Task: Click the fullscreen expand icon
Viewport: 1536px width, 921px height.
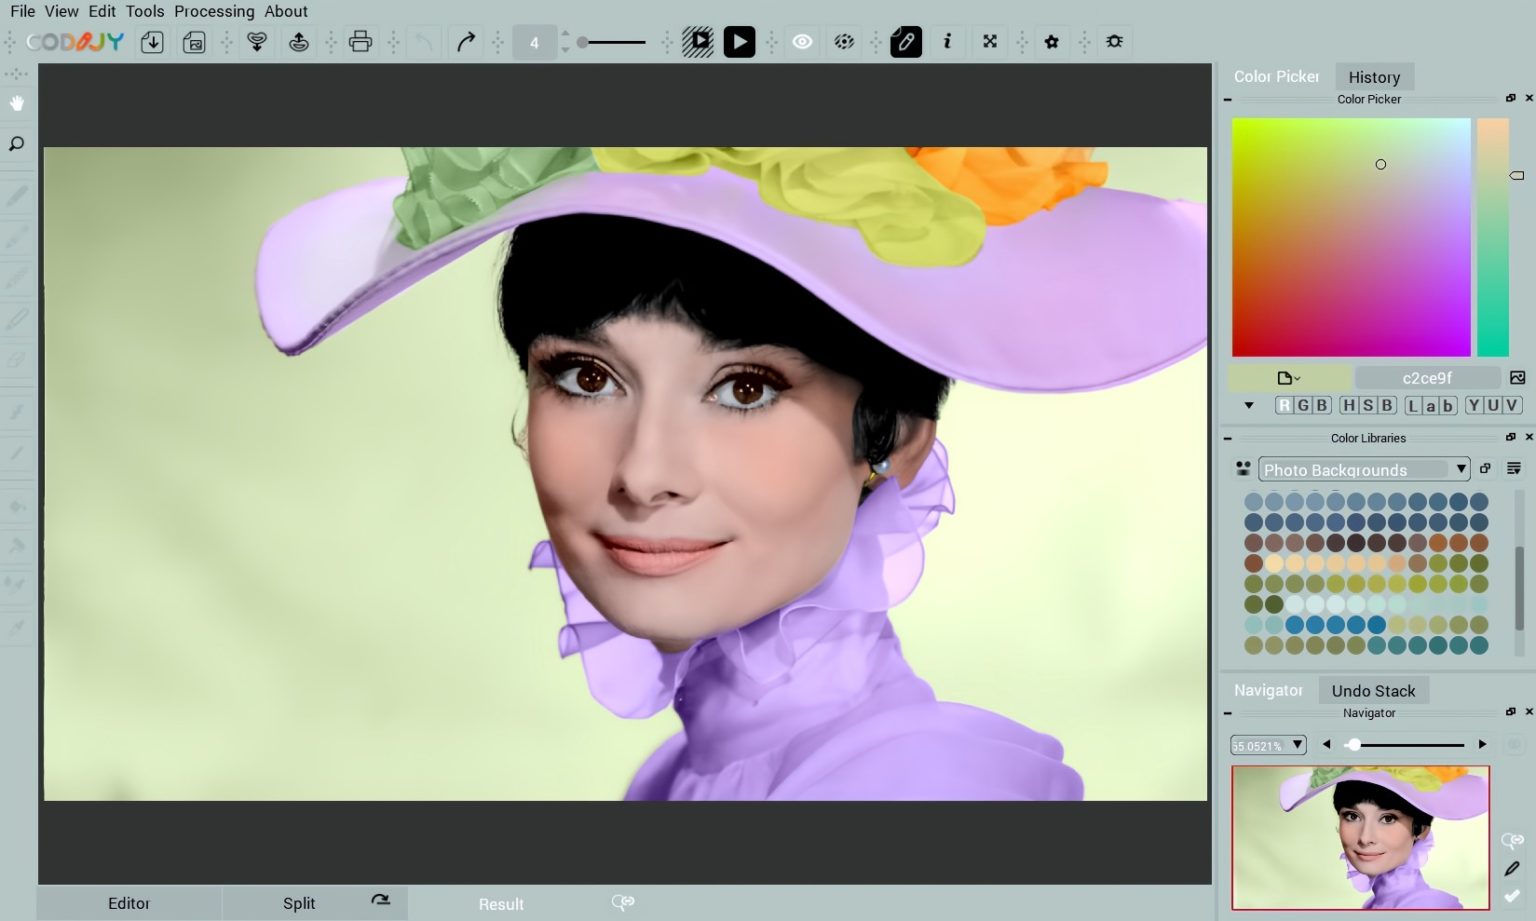Action: [x=989, y=42]
